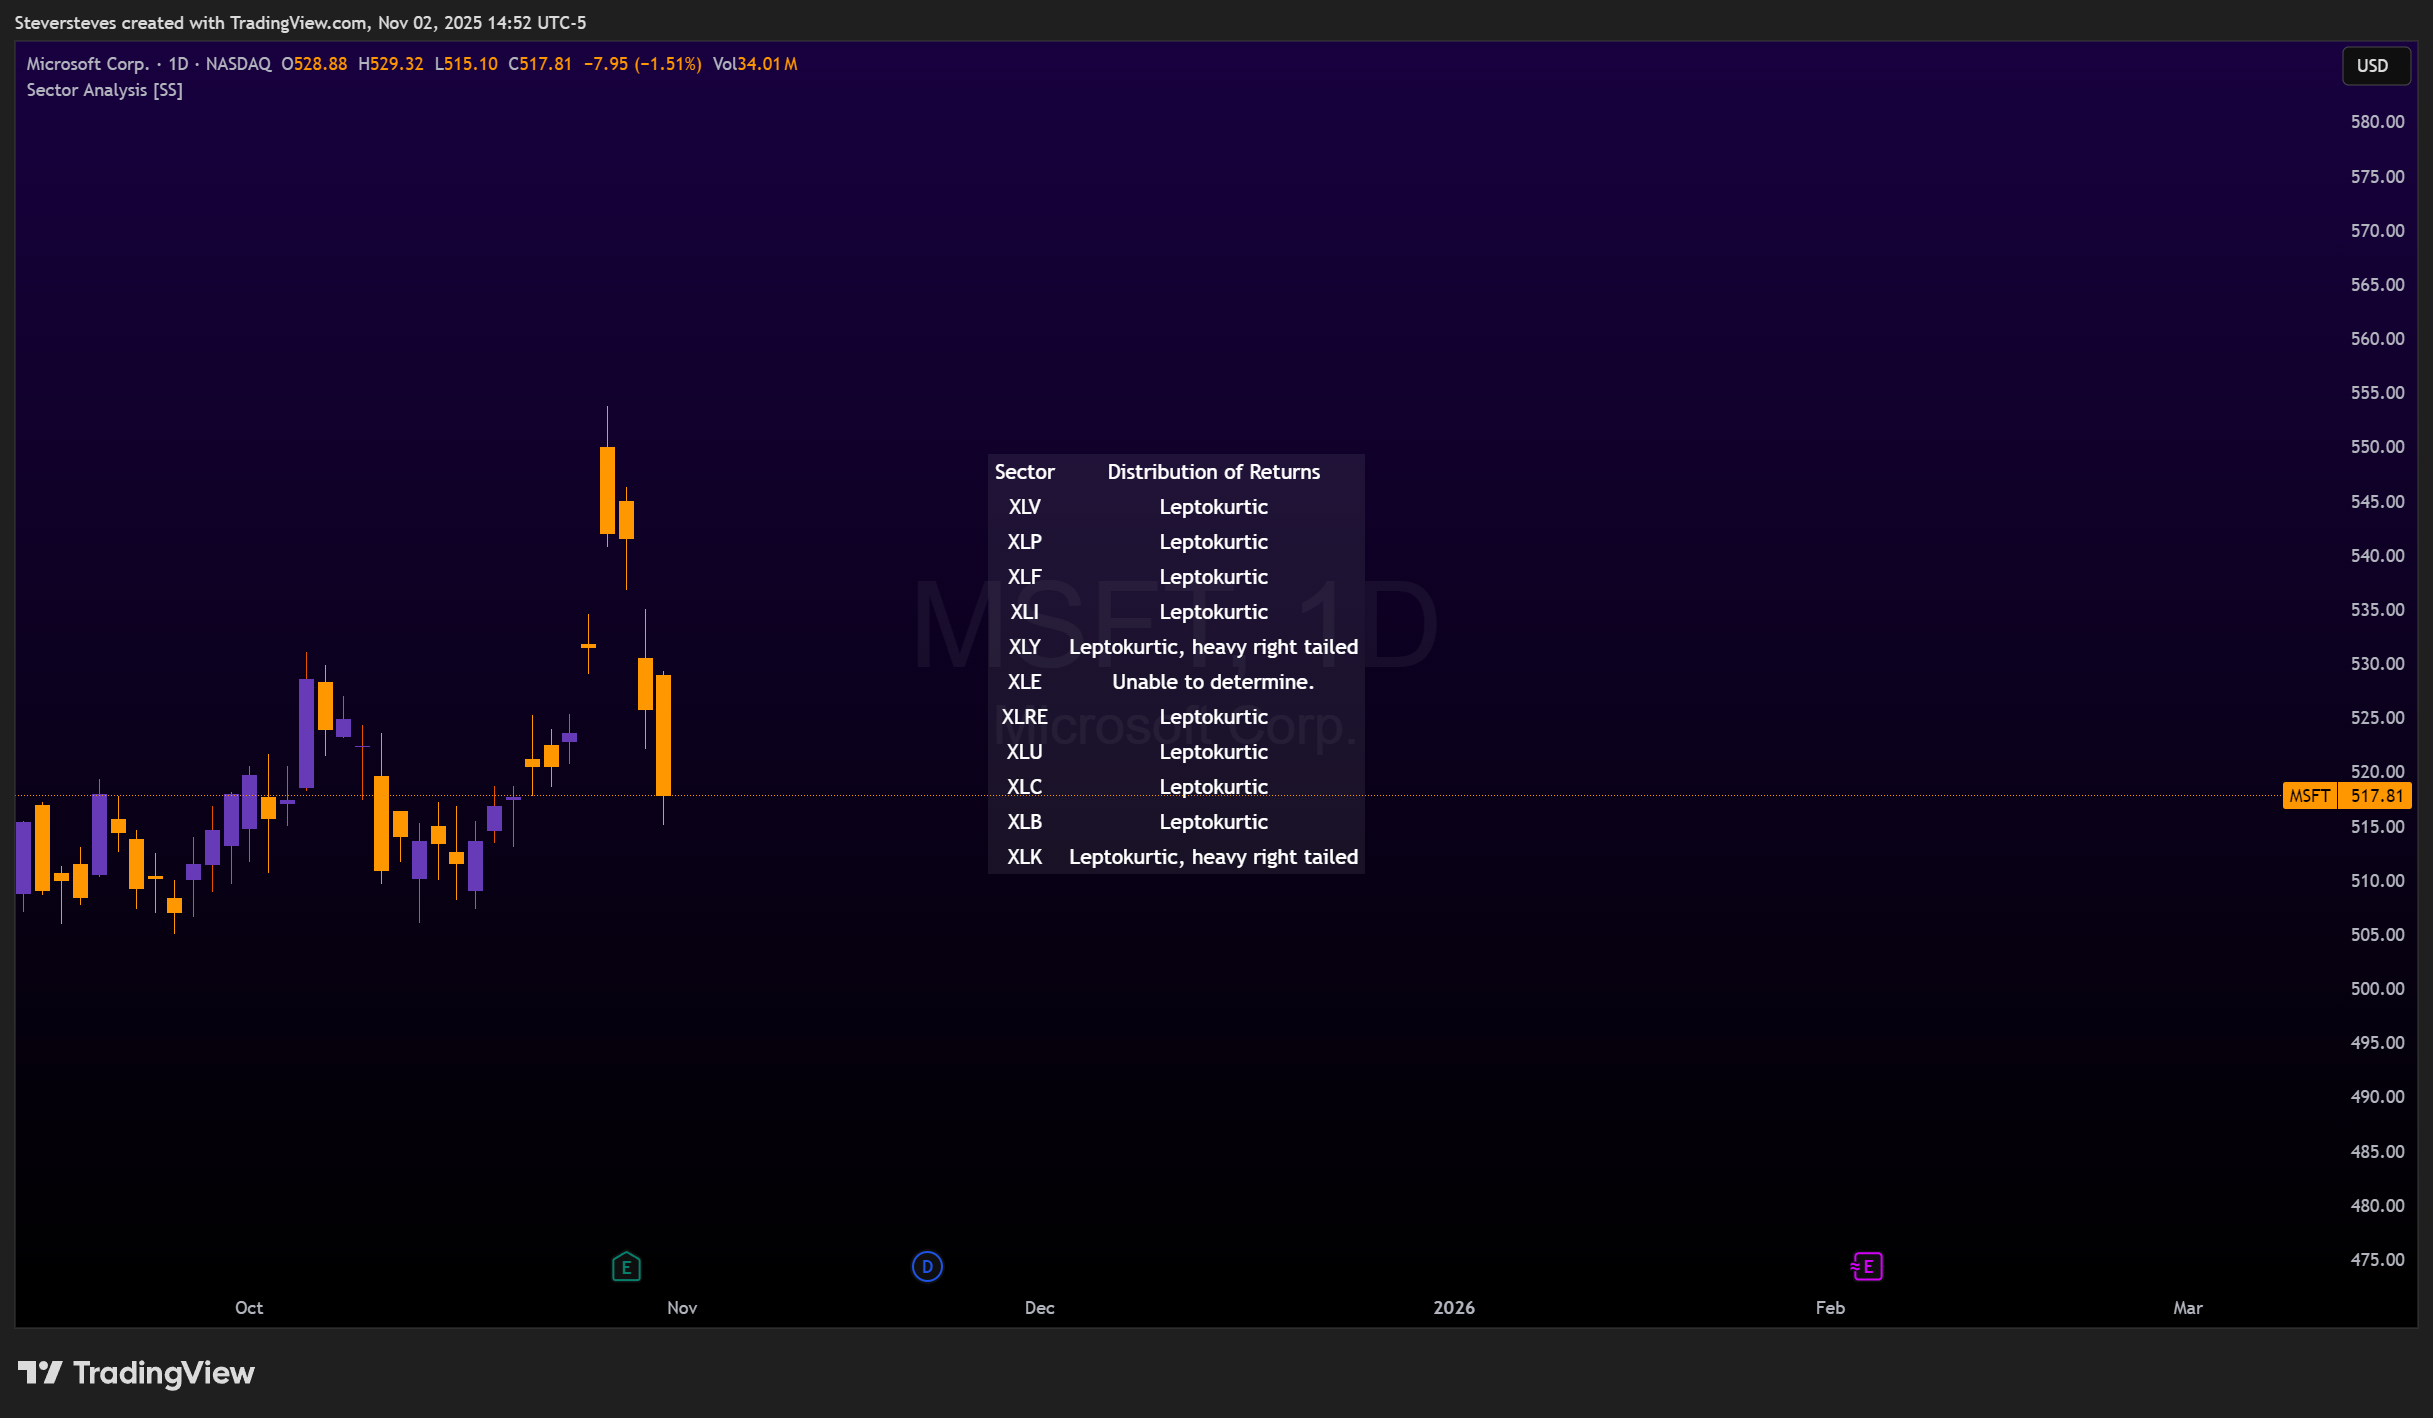Click the 475.00 price axis label

[x=2377, y=1260]
